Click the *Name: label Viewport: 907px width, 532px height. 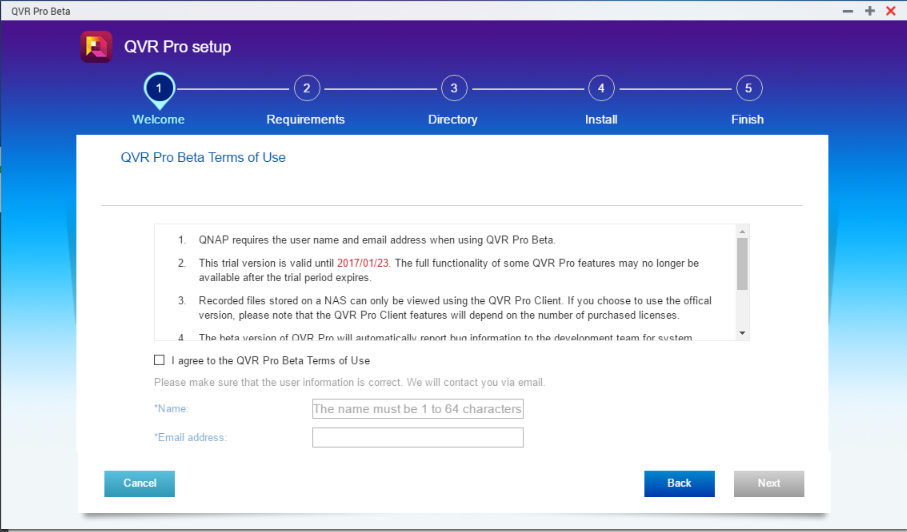pyautogui.click(x=171, y=409)
